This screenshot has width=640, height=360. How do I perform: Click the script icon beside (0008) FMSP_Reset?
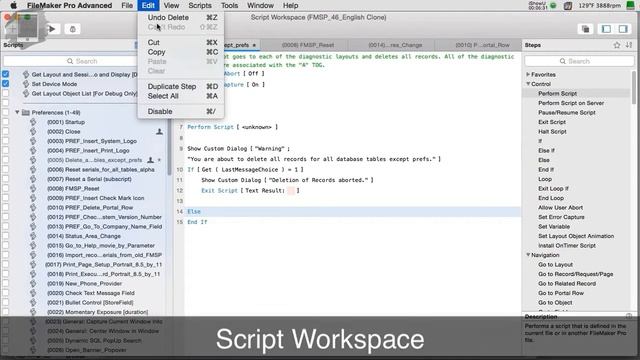coord(33,189)
